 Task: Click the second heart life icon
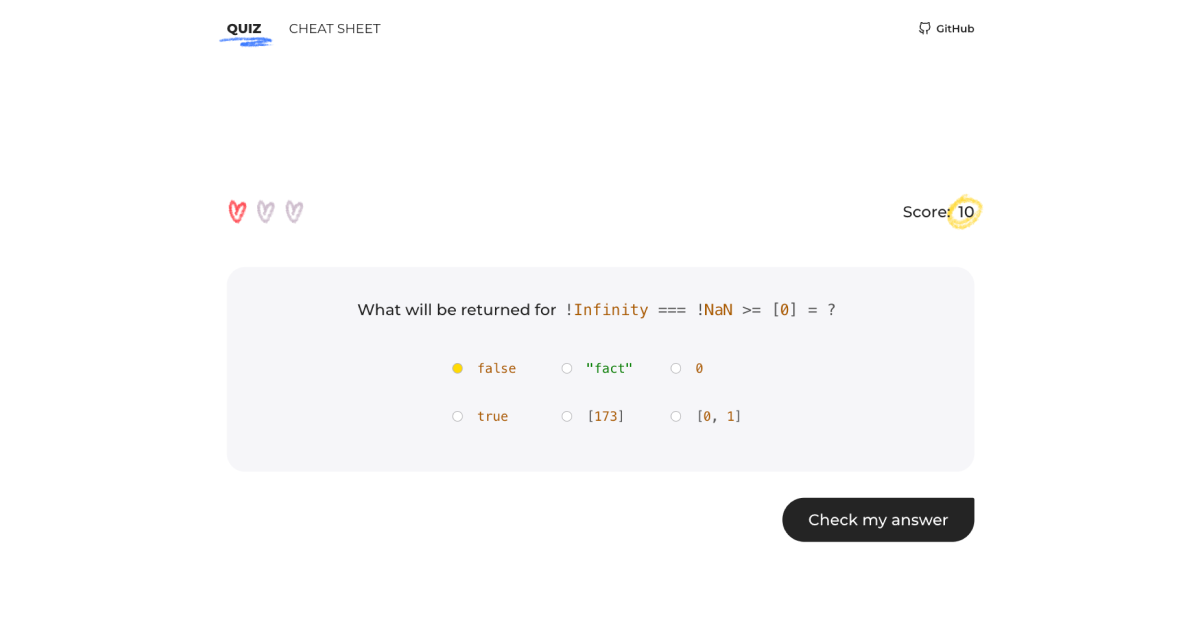pos(265,211)
